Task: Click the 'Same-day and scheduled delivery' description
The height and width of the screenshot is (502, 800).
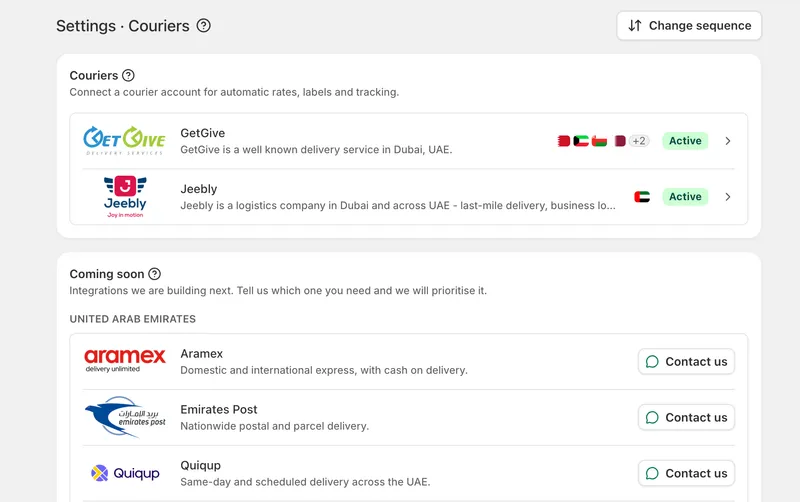Action: tap(305, 482)
